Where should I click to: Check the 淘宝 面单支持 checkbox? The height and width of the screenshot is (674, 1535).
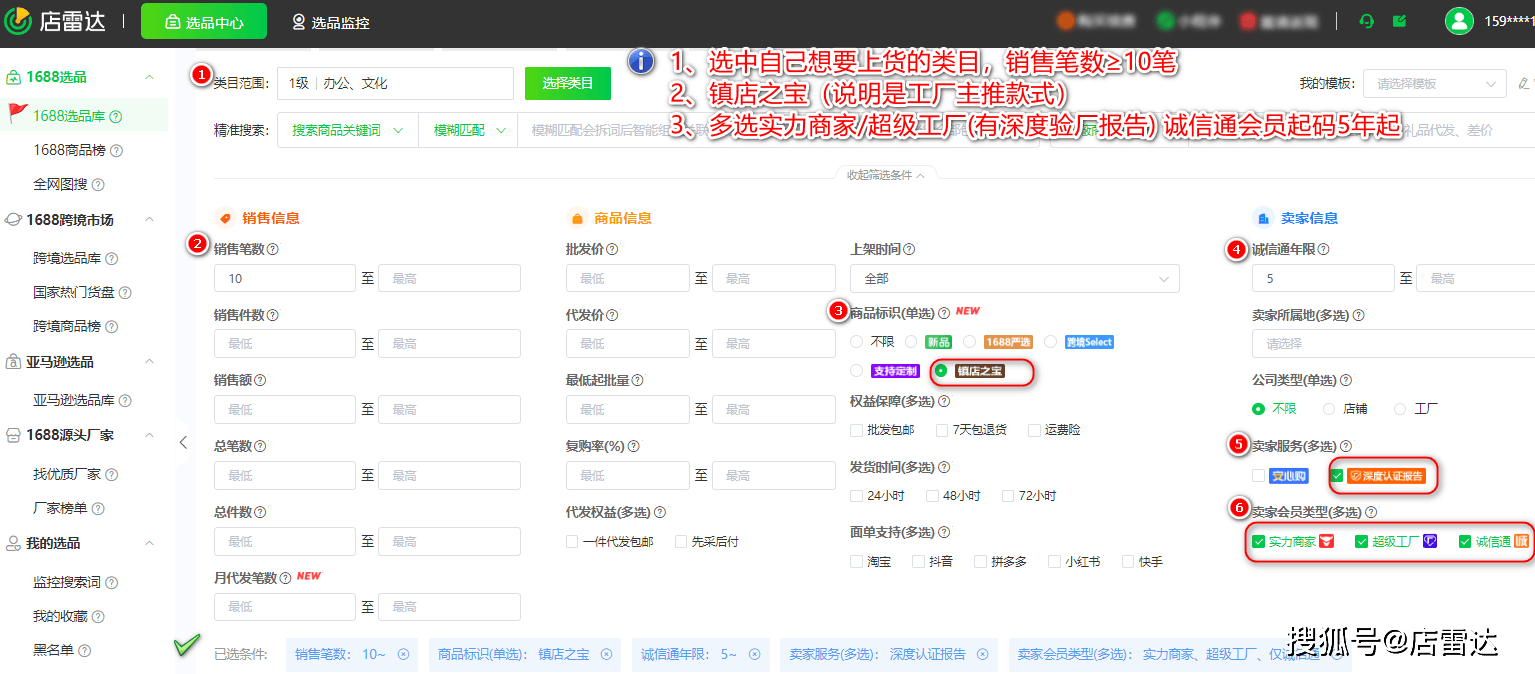[x=856, y=562]
